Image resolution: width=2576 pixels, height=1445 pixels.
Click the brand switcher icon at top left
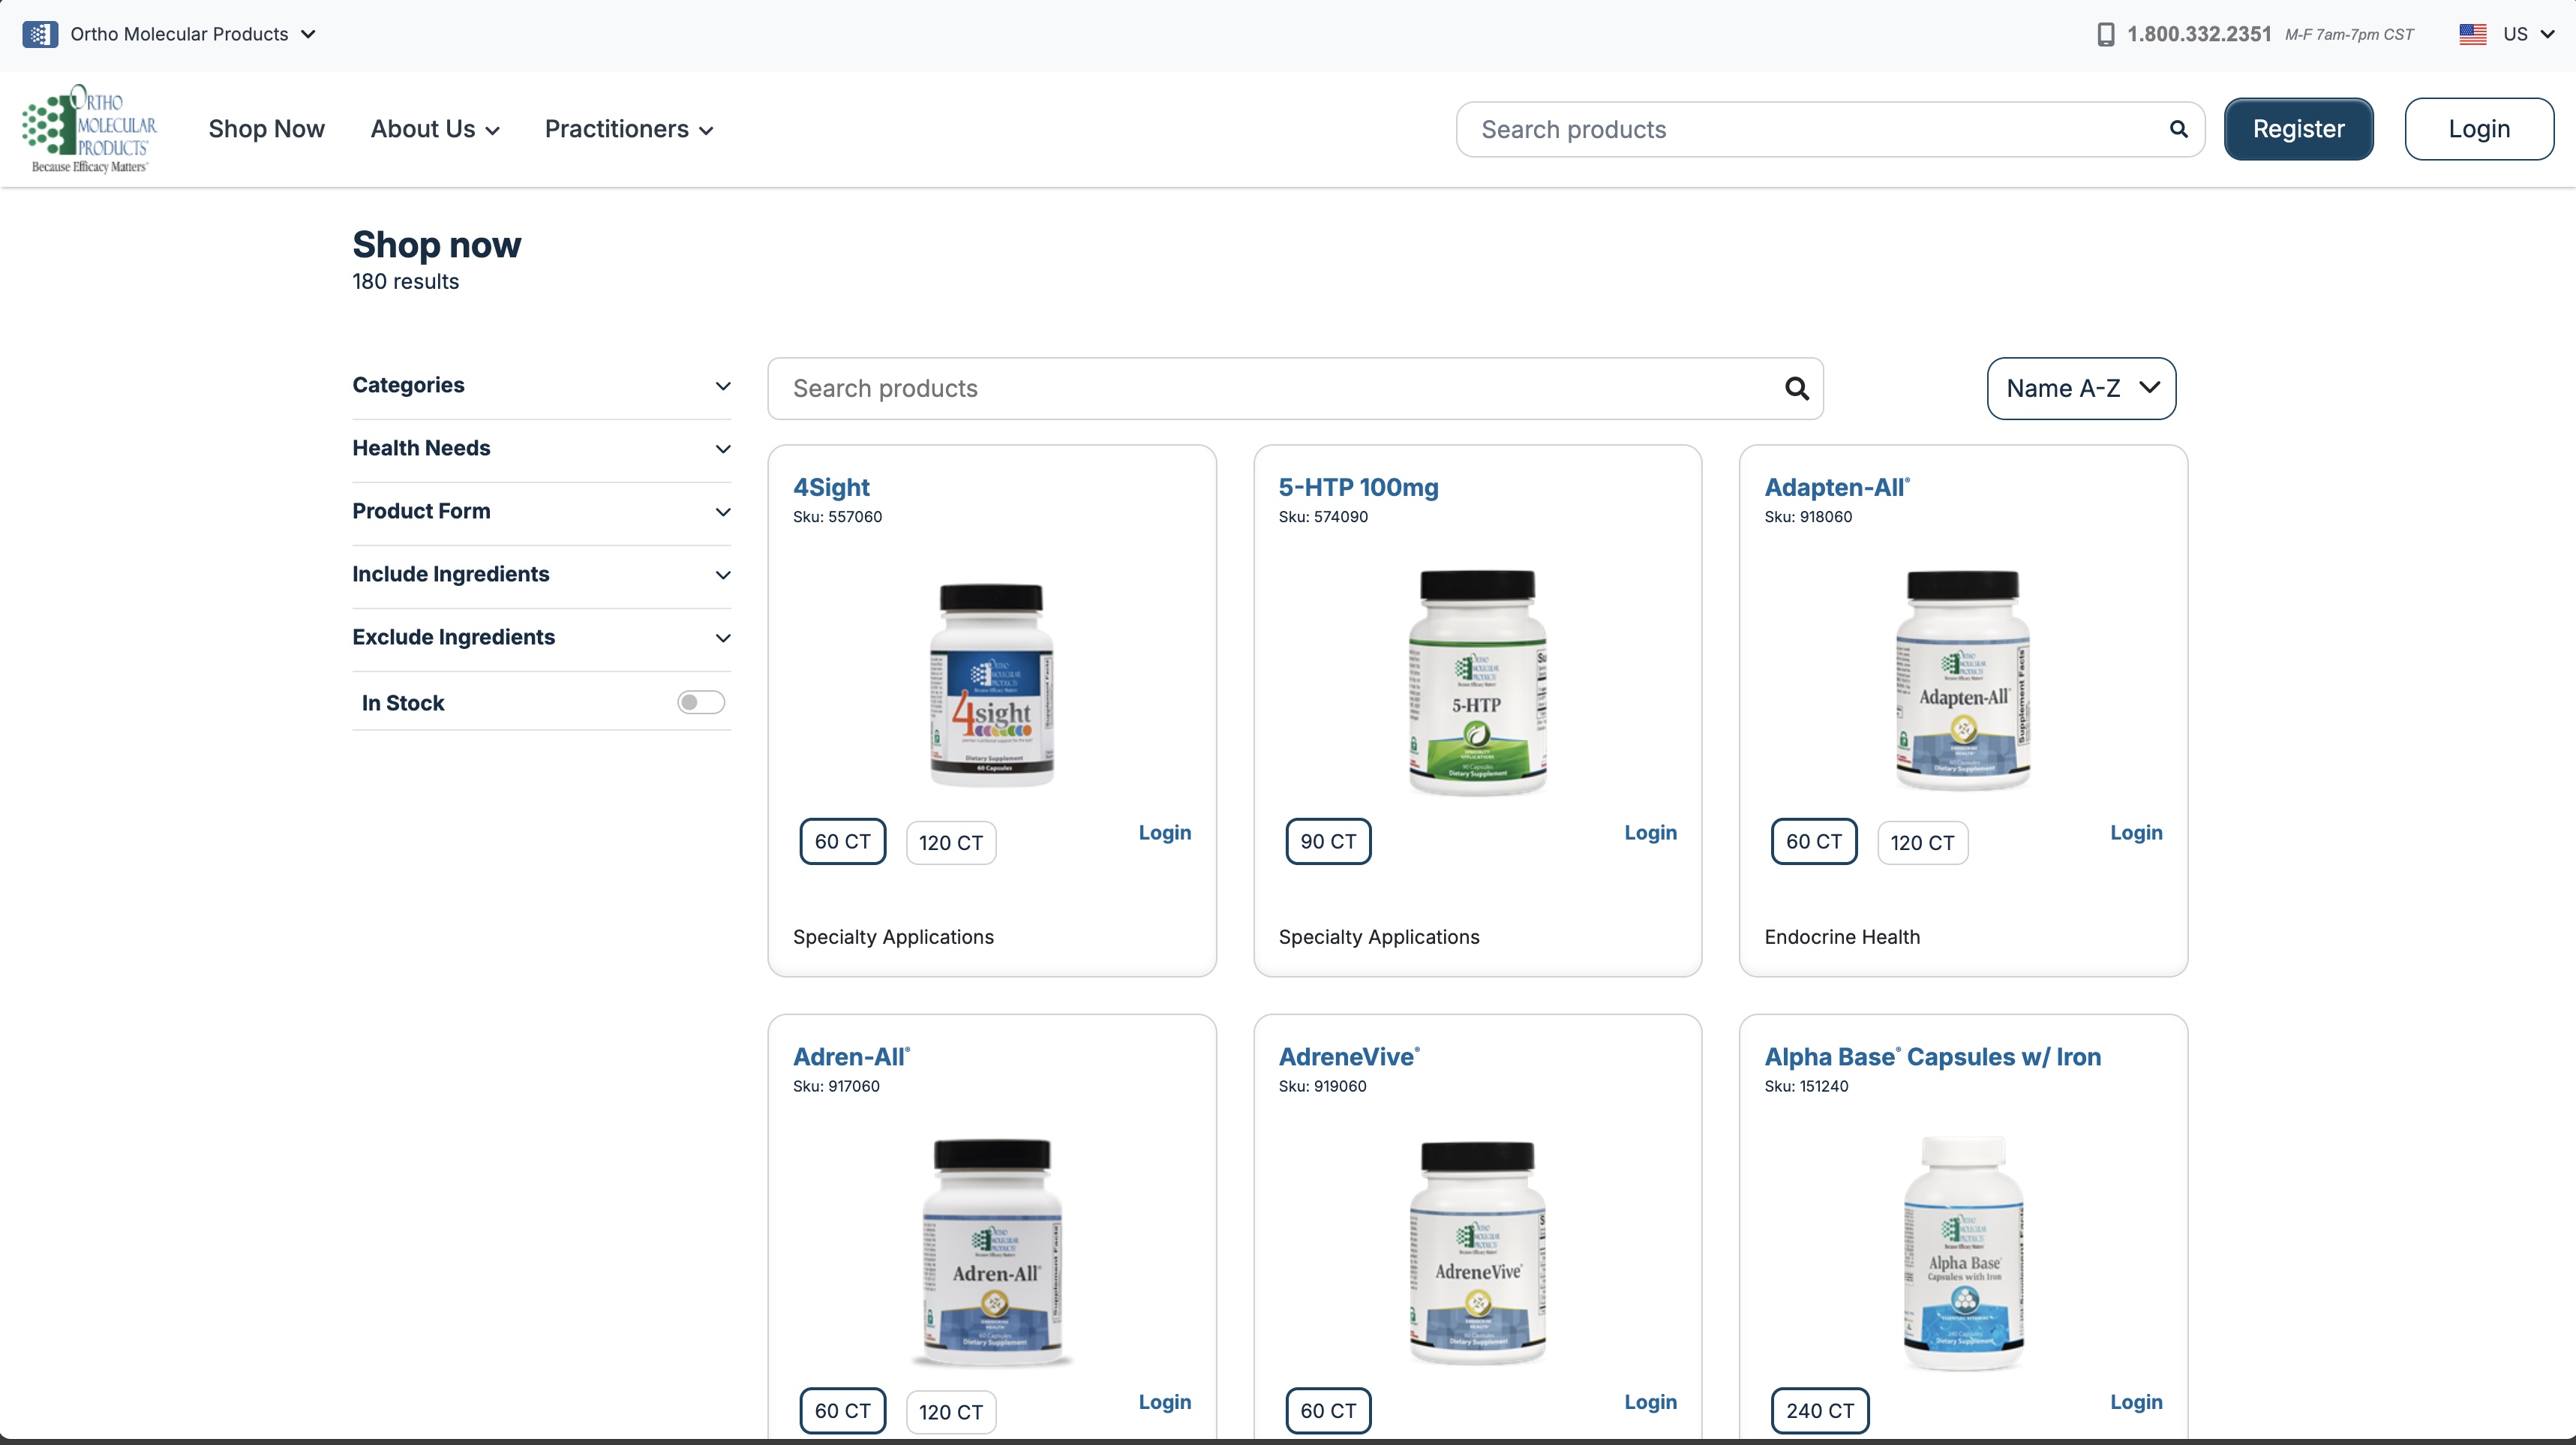[40, 34]
